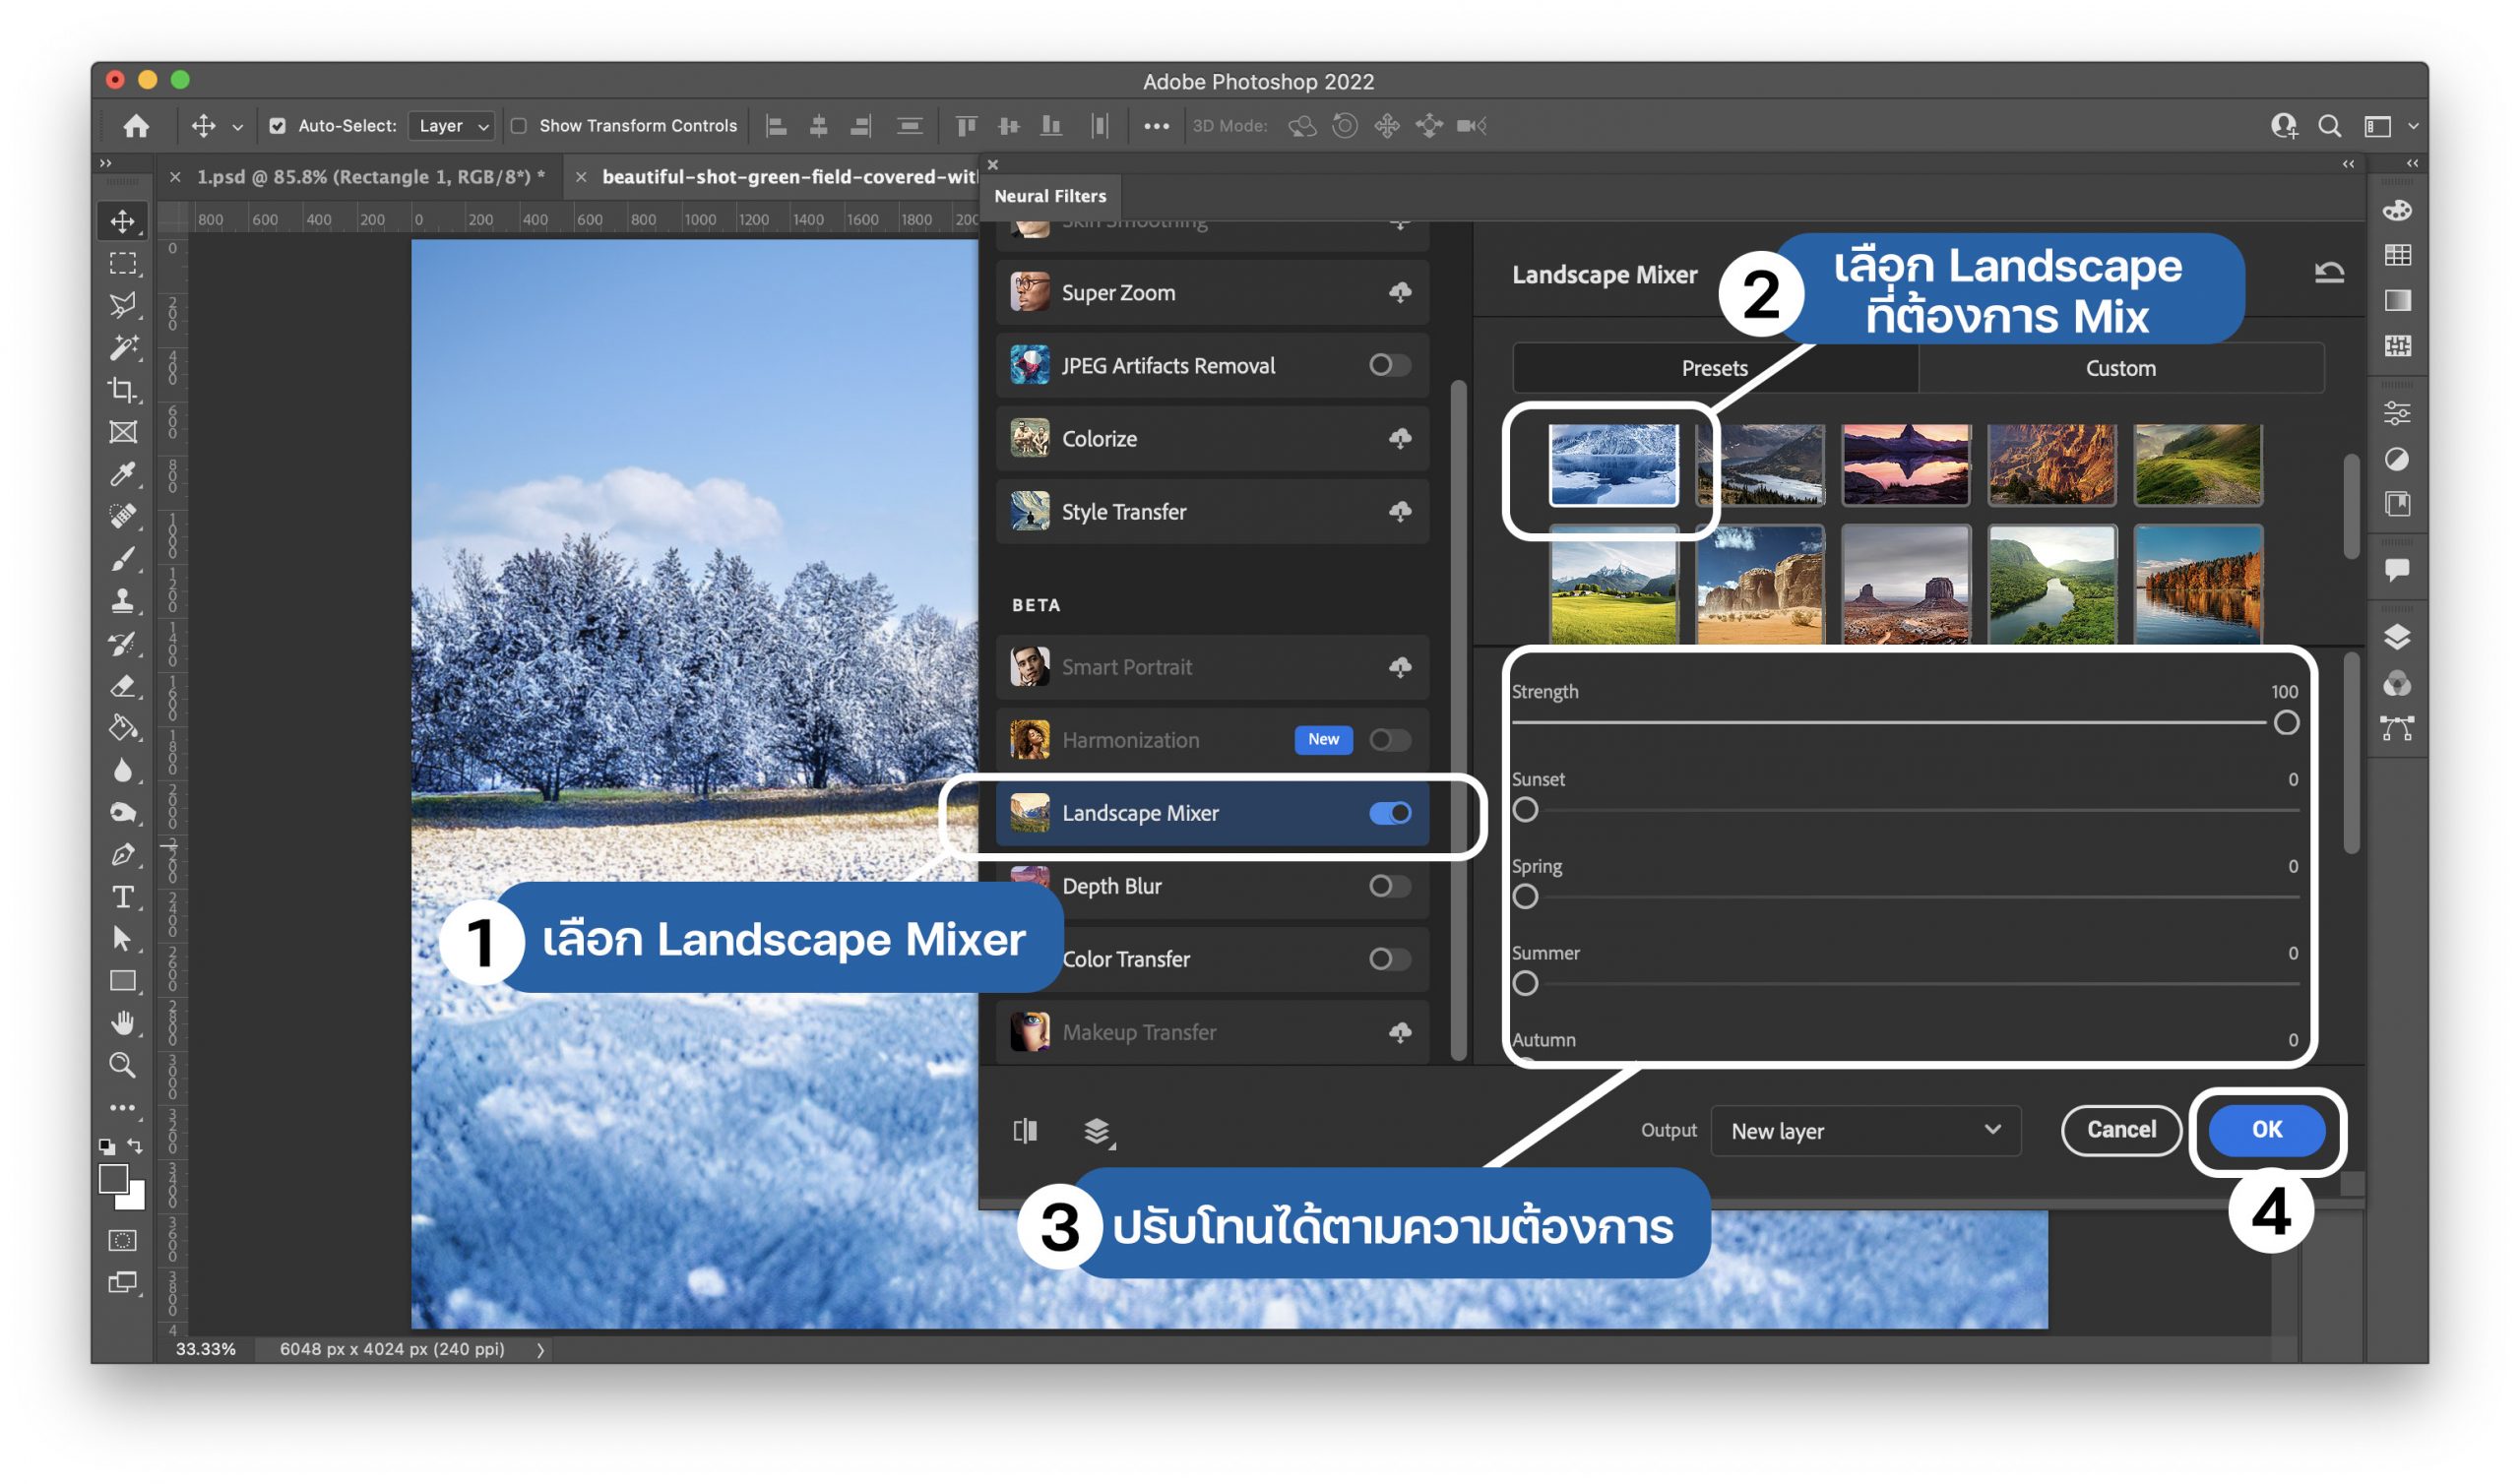Screen dimensions: 2520x1484
Task: Download the Super Zoom filter
Action: click(x=1400, y=292)
